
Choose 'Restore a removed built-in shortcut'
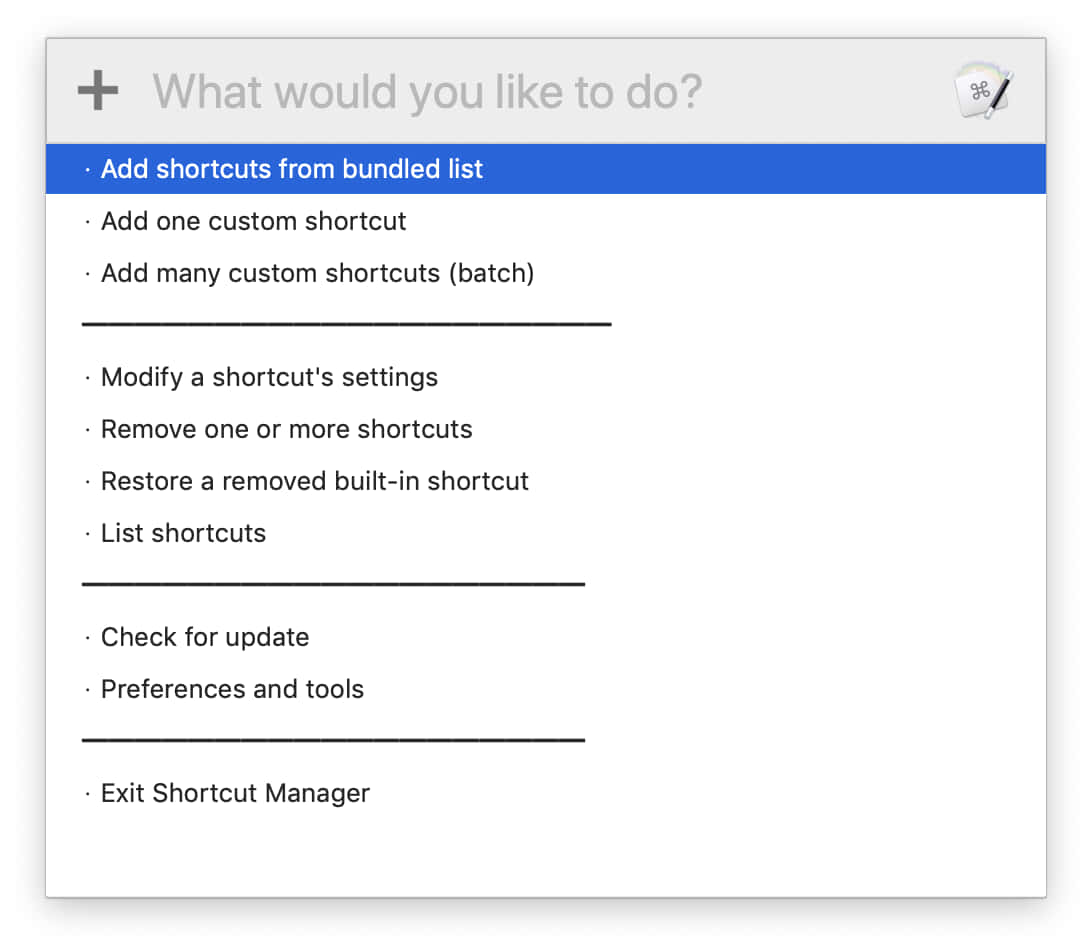pos(545,481)
